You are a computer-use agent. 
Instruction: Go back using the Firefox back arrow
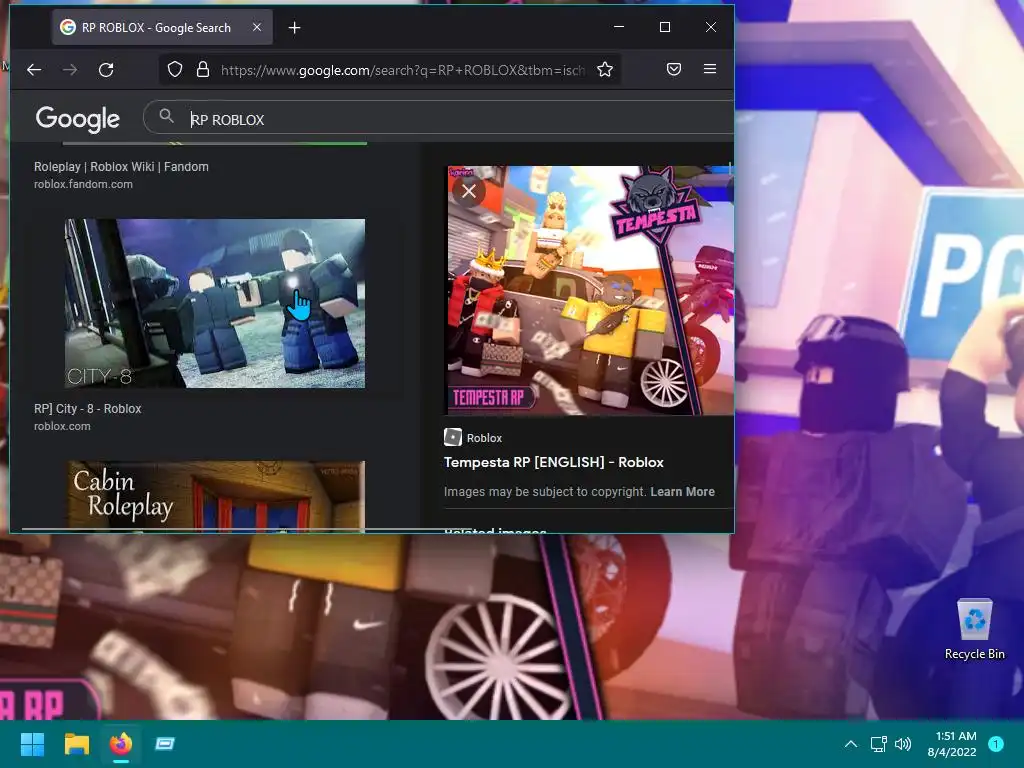(34, 69)
